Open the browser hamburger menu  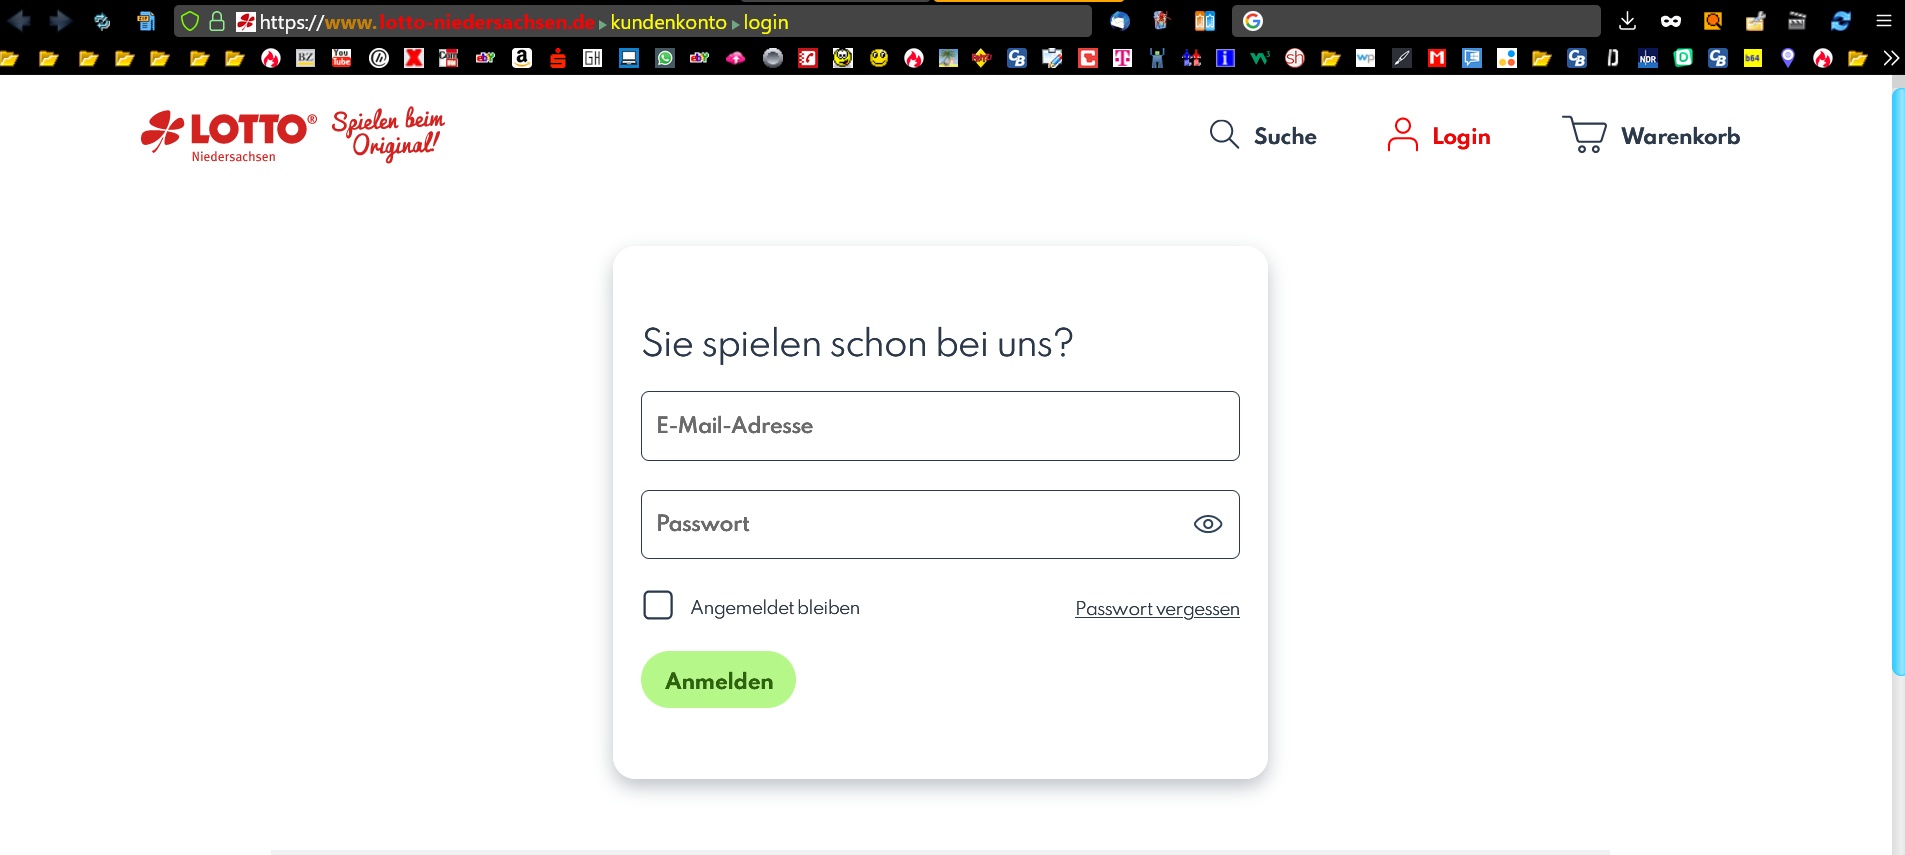1884,20
